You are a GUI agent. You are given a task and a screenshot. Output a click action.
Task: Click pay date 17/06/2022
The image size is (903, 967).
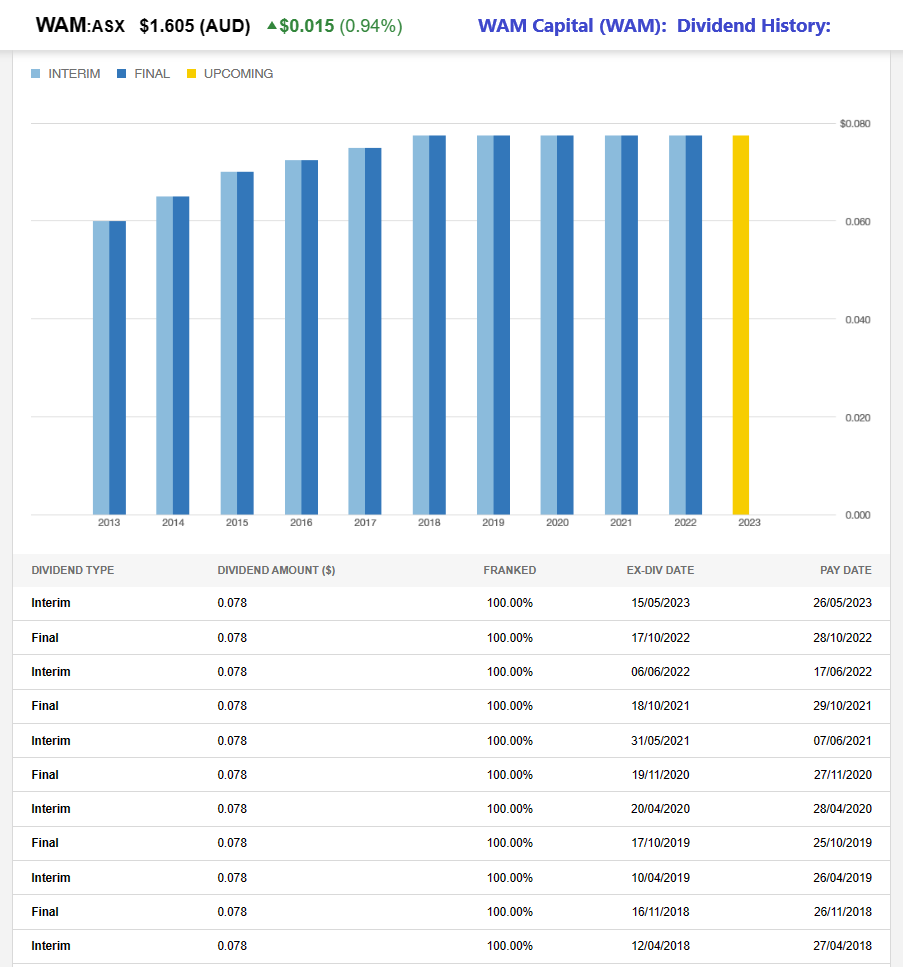pyautogui.click(x=843, y=672)
